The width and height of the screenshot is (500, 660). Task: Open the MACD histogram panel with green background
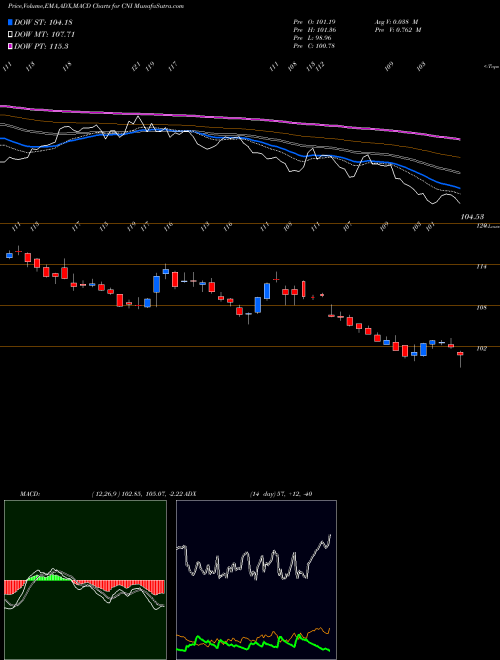pos(85,580)
